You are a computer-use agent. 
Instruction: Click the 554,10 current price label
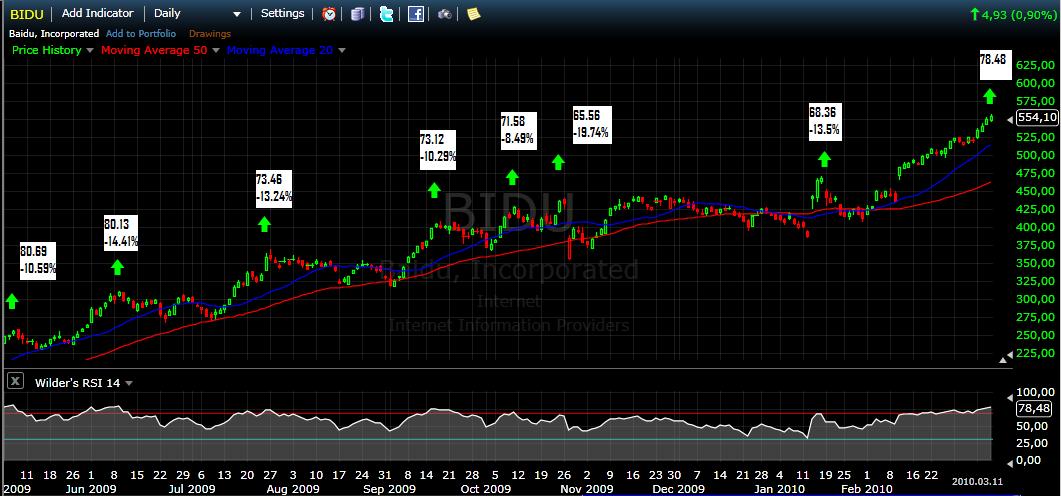(1037, 118)
